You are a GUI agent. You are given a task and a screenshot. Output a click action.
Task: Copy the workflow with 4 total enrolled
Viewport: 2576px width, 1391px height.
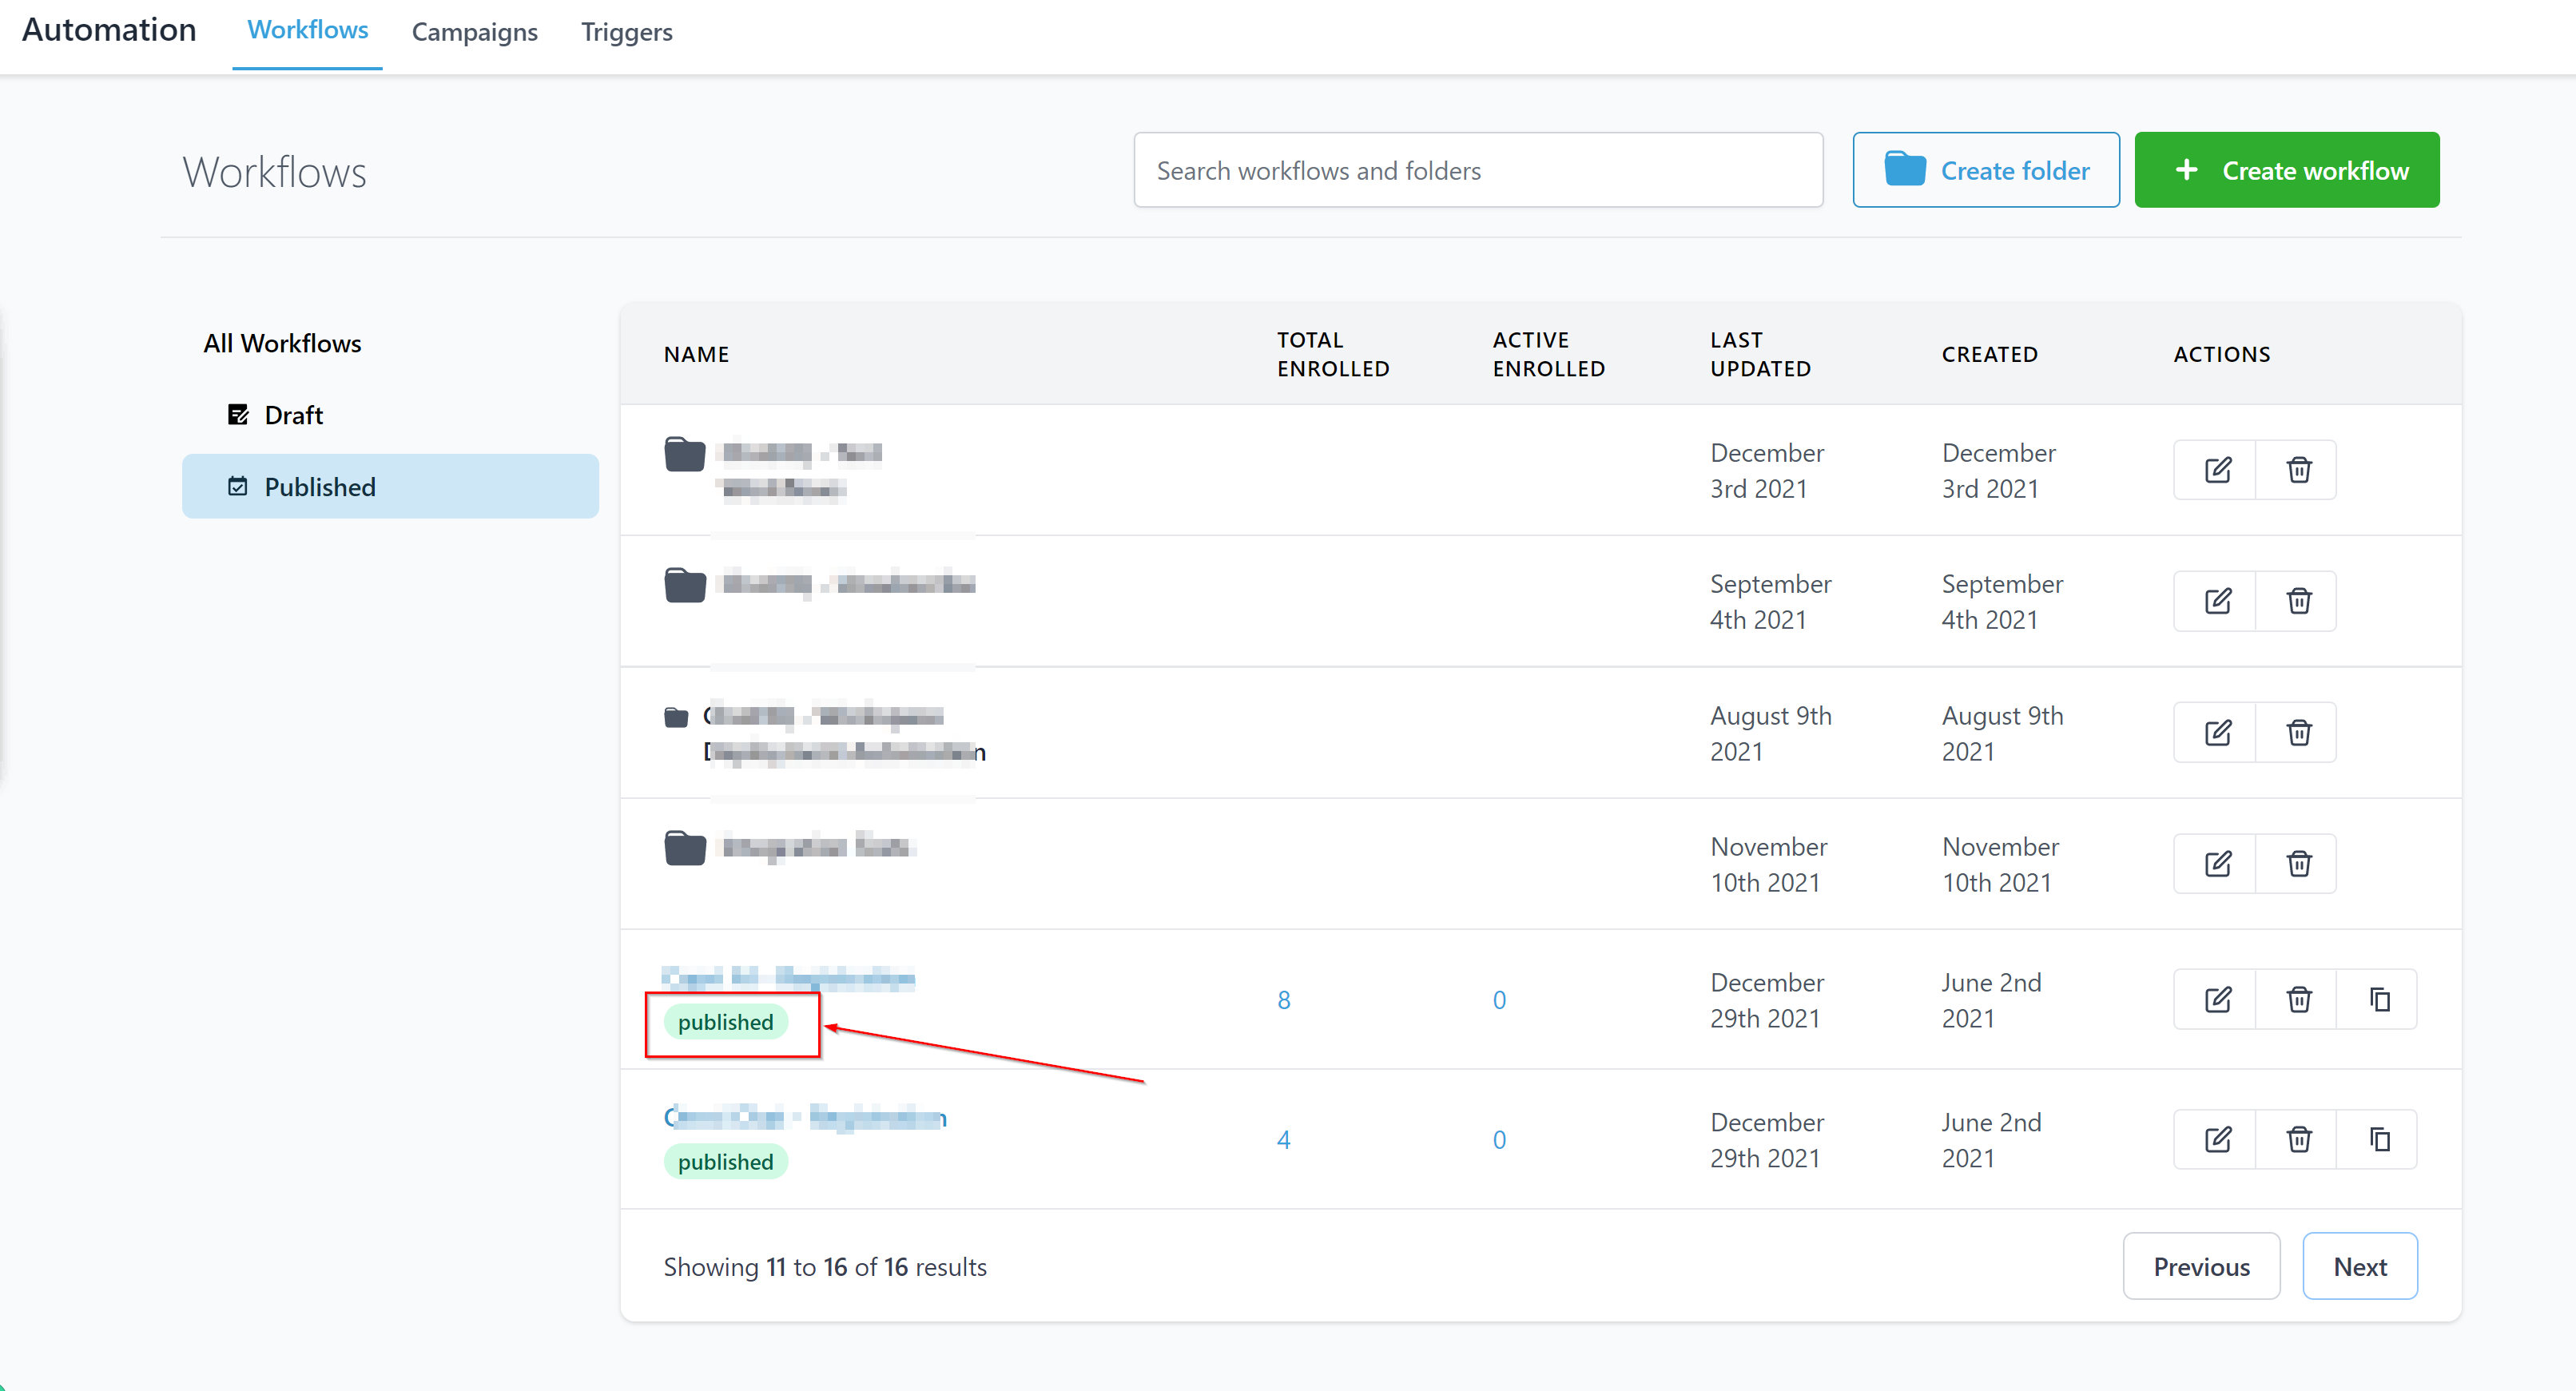click(2379, 1139)
